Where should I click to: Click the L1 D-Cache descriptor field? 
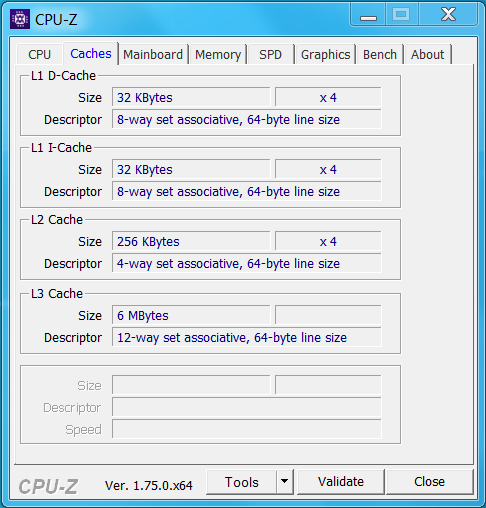247,119
